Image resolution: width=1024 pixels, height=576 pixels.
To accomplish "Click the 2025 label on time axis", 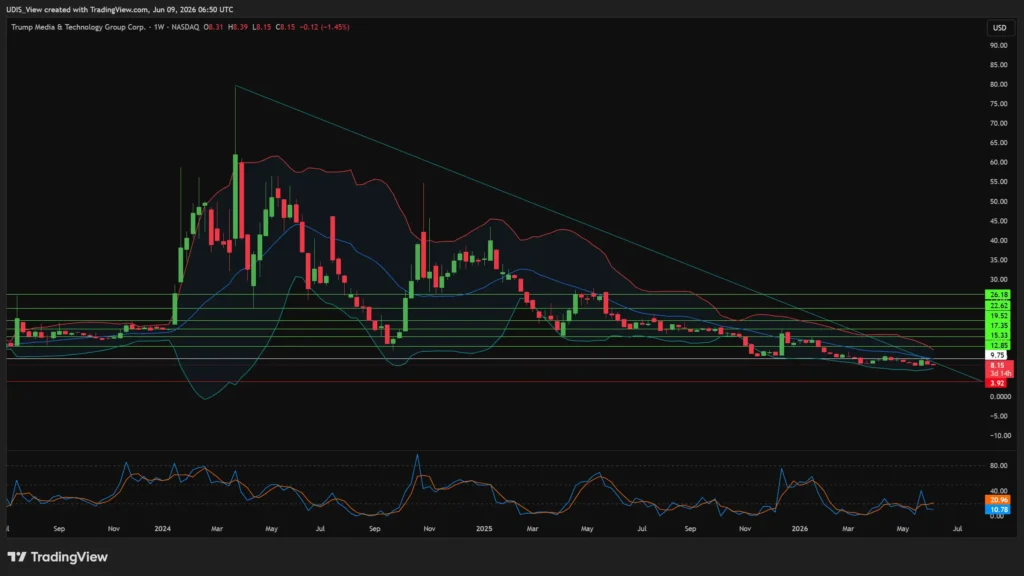I will point(484,528).
